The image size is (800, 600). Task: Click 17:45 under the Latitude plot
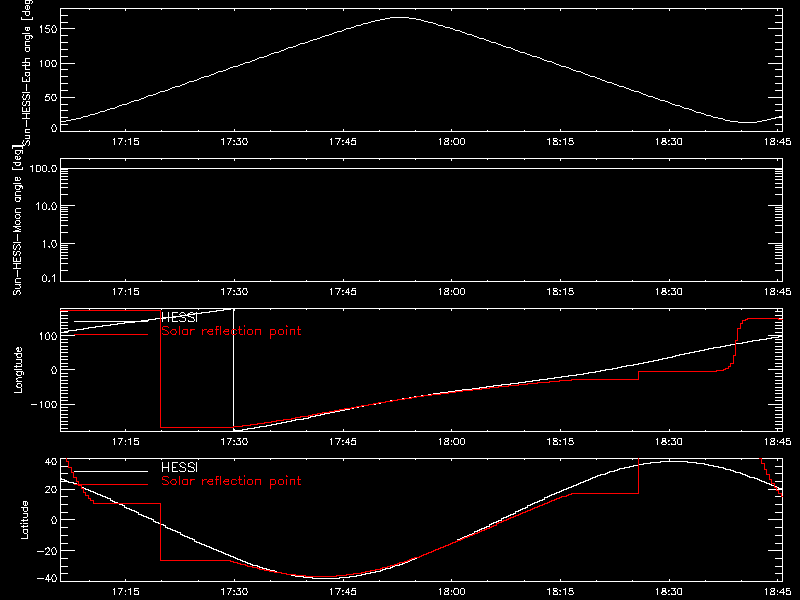click(x=343, y=591)
